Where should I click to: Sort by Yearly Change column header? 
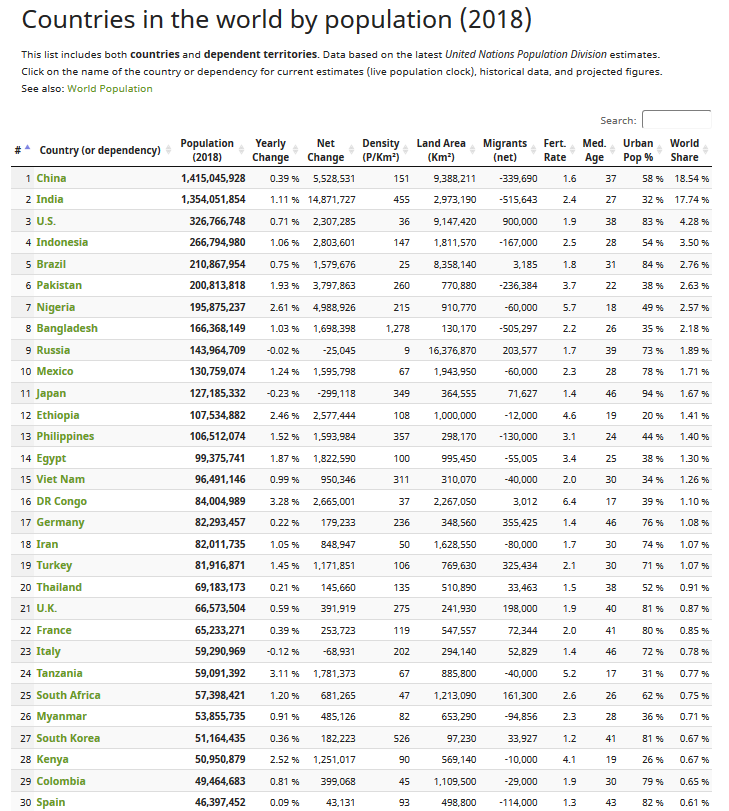click(x=274, y=150)
